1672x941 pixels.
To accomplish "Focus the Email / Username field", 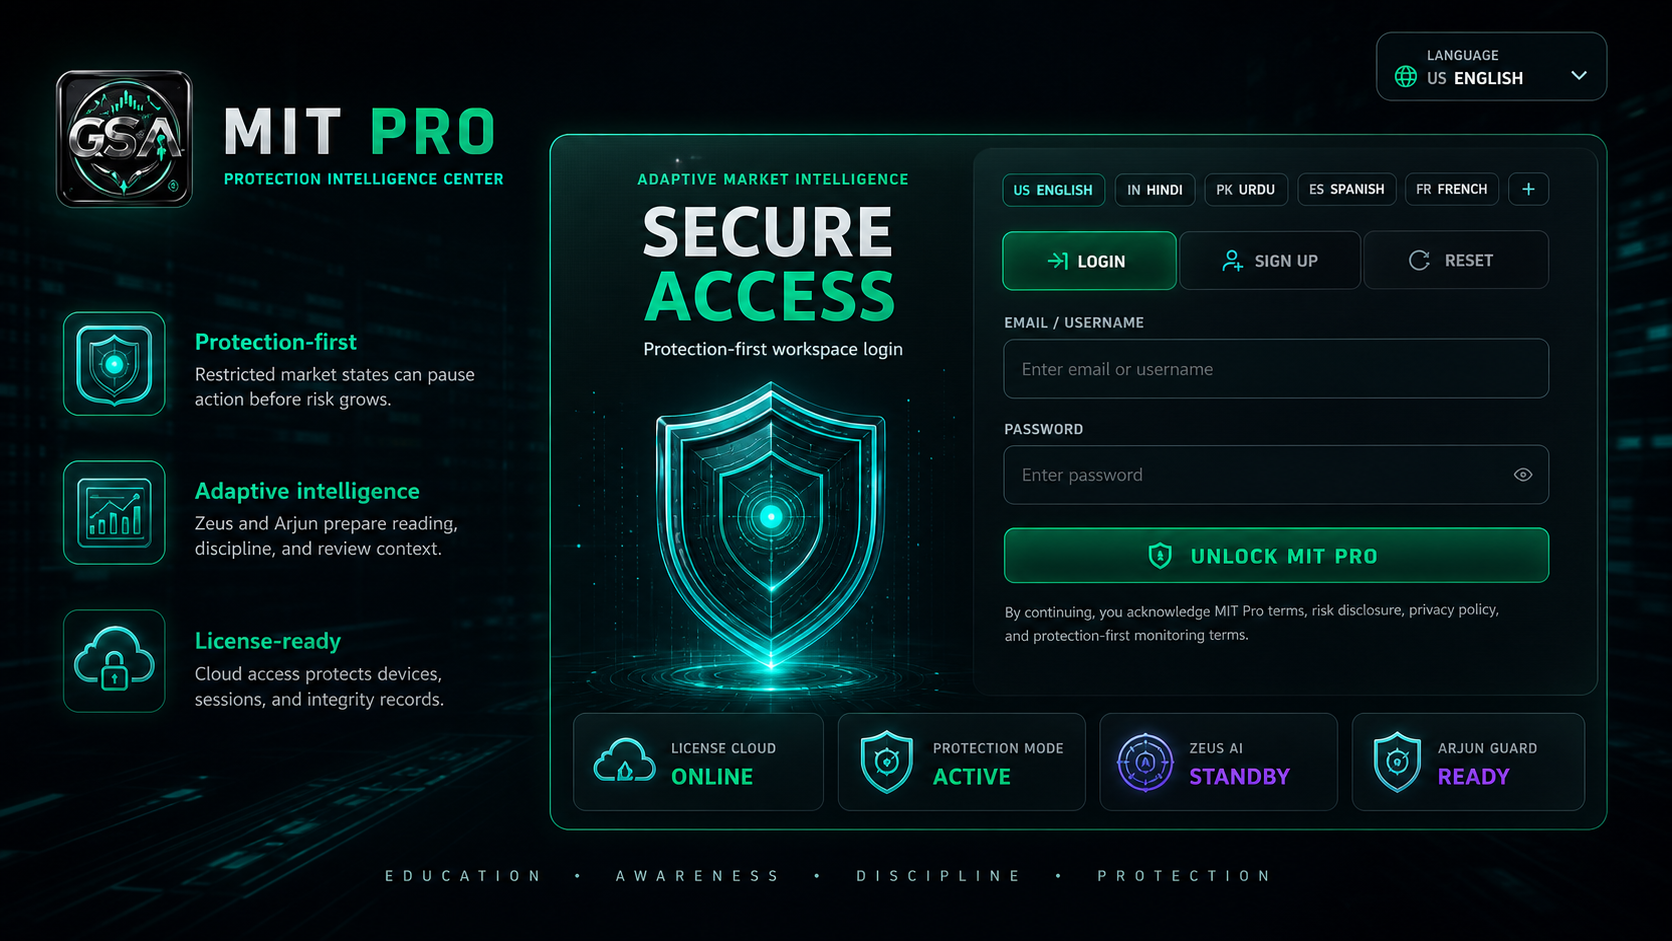I will (1276, 369).
